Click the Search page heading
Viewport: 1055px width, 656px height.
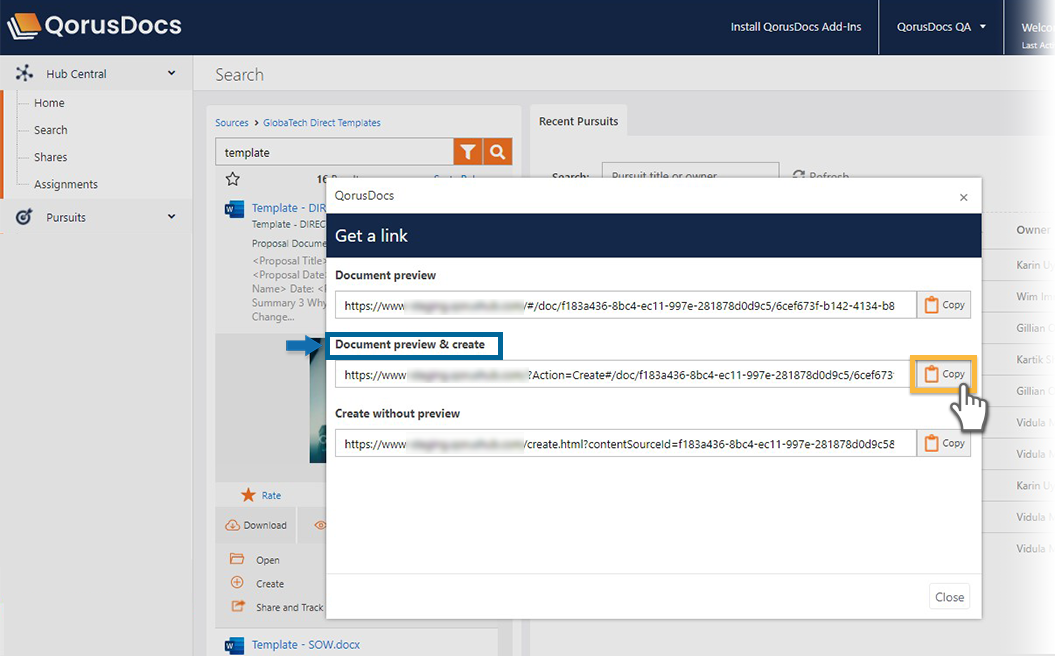point(240,75)
